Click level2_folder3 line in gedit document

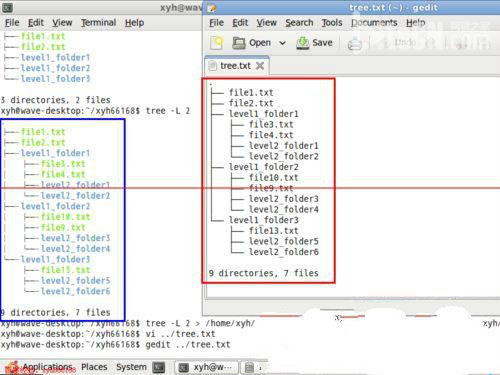284,199
